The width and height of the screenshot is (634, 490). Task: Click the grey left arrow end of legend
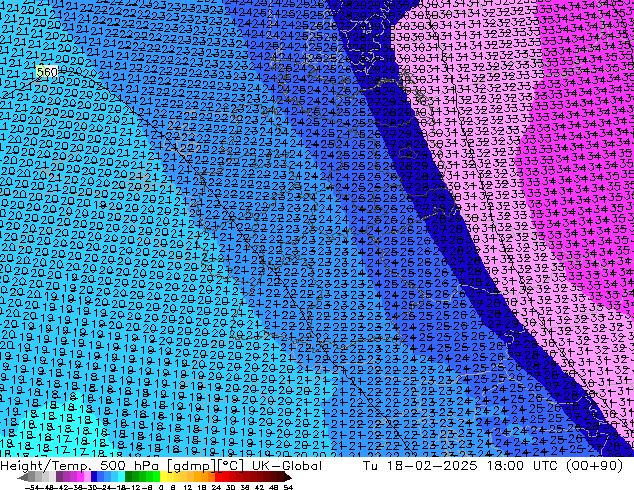(23, 477)
